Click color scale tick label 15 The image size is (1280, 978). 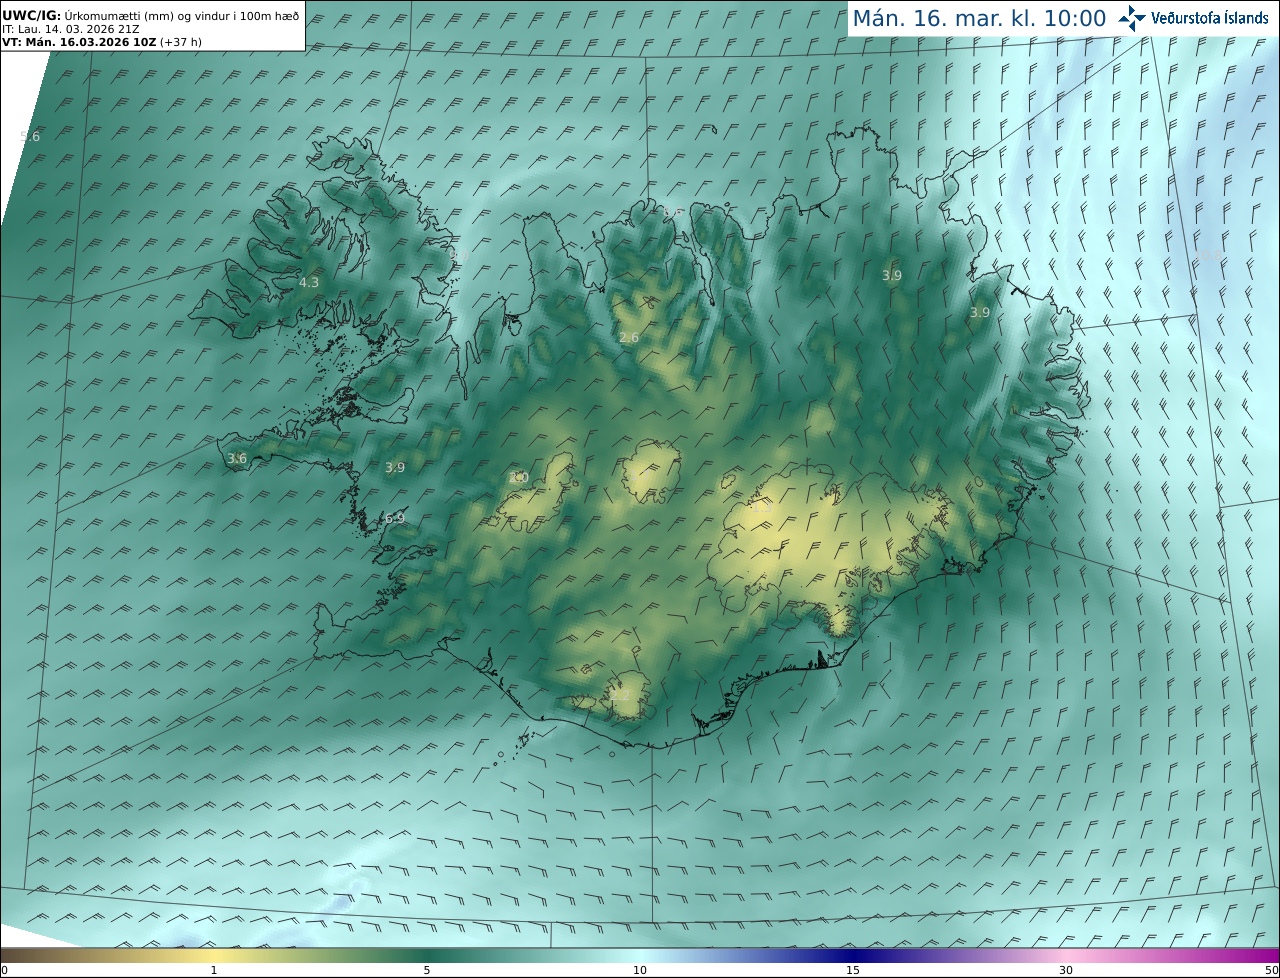[853, 970]
